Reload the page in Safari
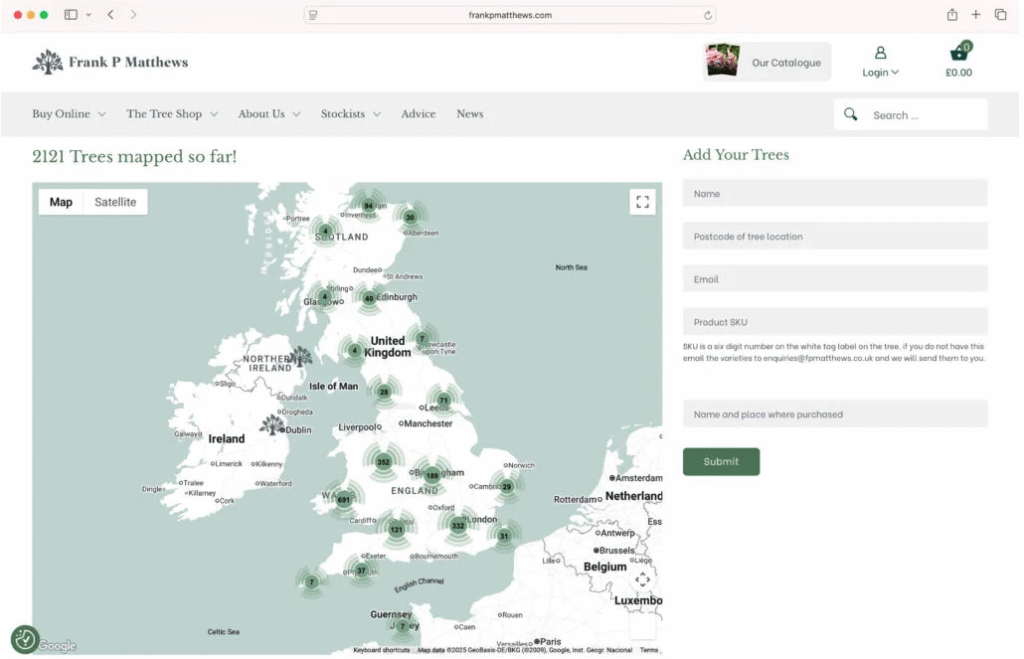This screenshot has height=659, width=1024. click(x=708, y=15)
